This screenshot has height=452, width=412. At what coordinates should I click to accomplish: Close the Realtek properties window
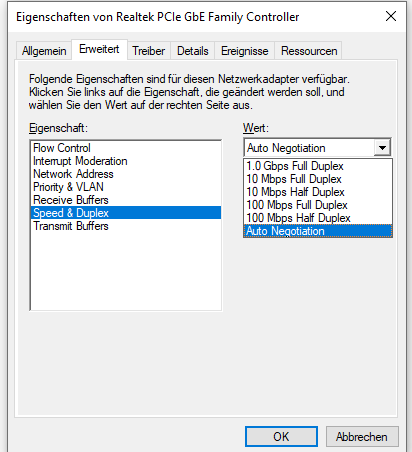click(391, 16)
